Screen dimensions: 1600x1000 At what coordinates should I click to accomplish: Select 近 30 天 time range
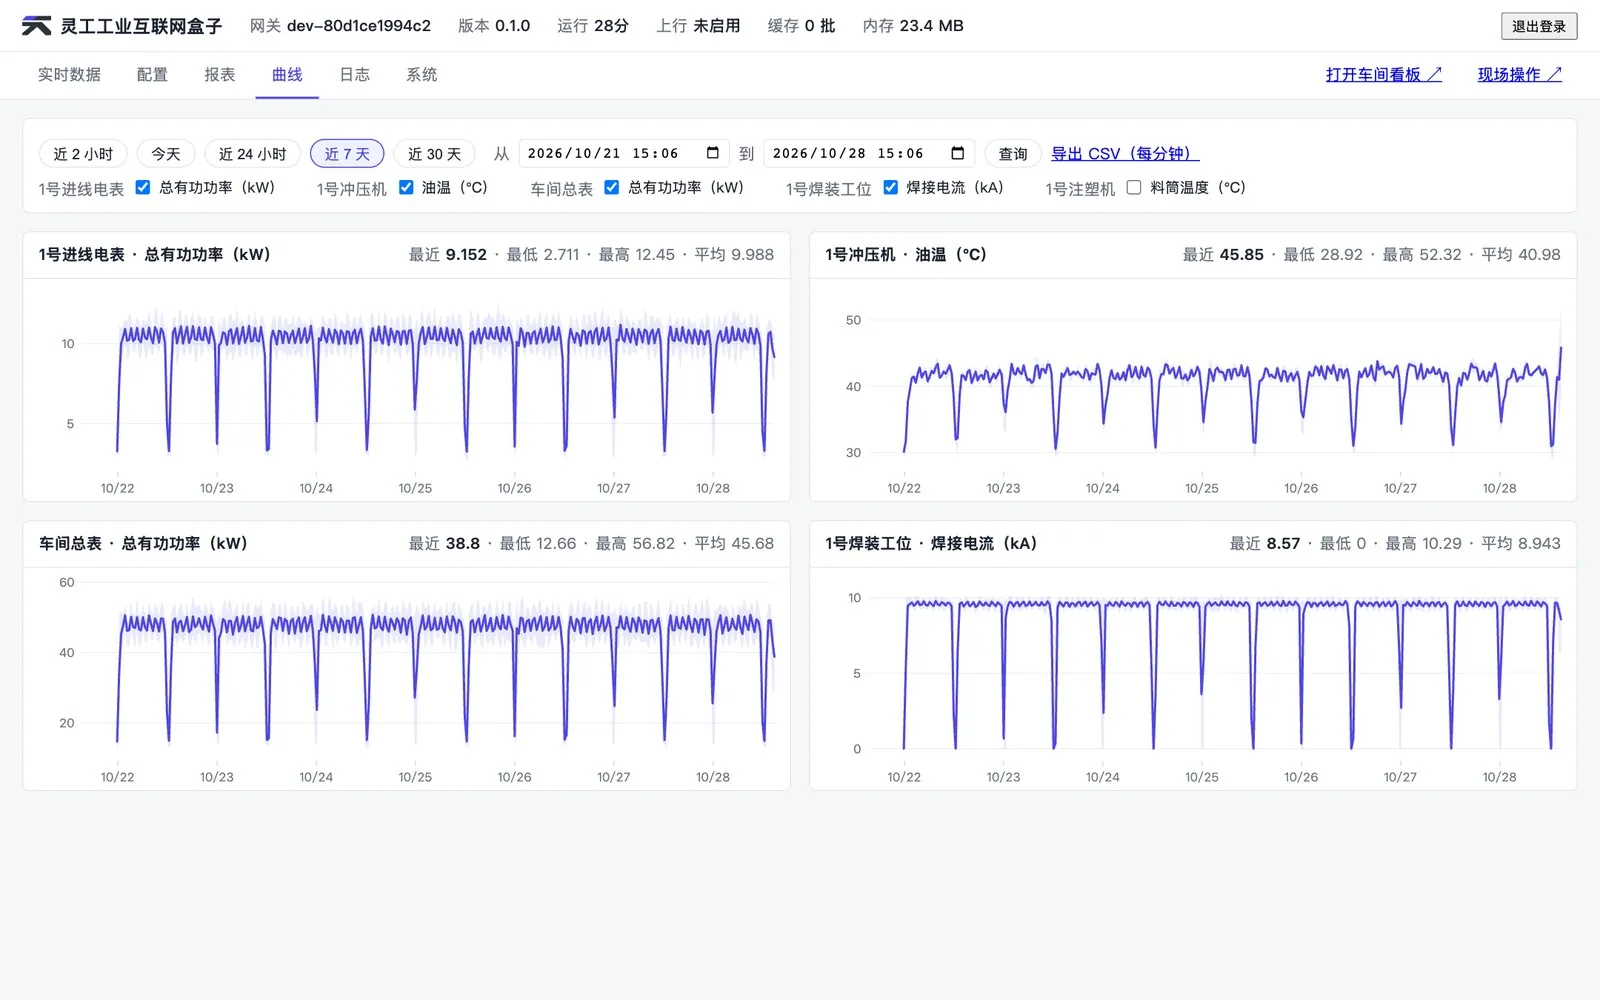(434, 153)
